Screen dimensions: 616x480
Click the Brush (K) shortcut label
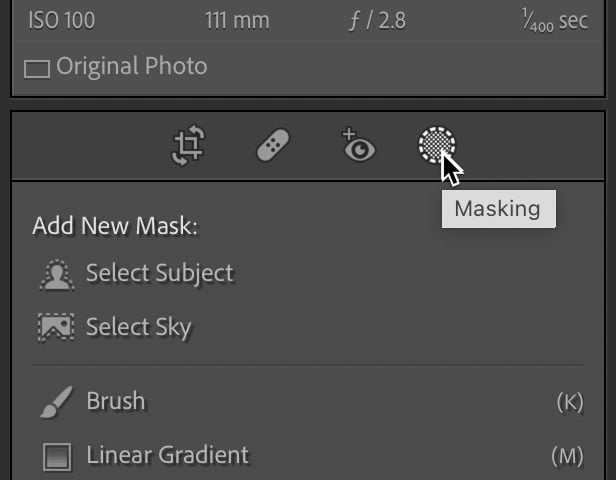(570, 402)
